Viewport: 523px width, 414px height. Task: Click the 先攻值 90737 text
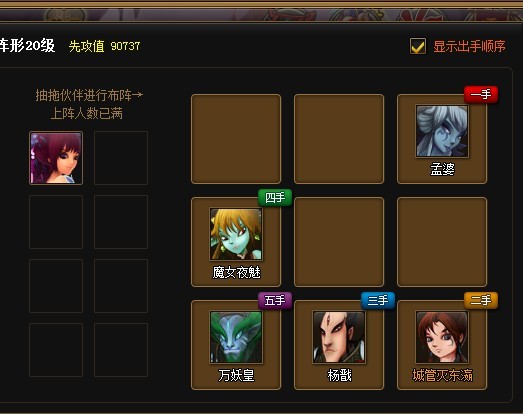[x=104, y=46]
